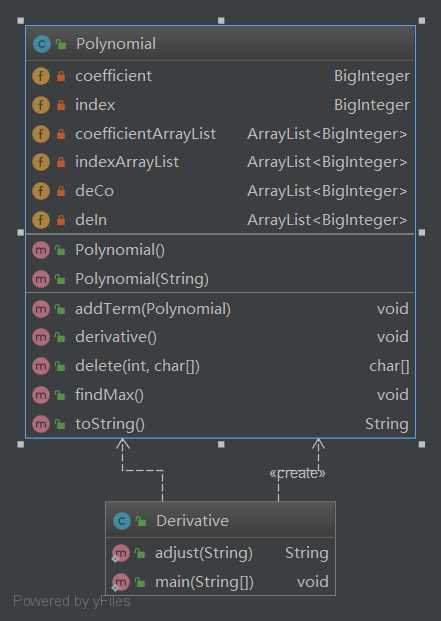Select the delete(int, char[]) method

pos(220,366)
